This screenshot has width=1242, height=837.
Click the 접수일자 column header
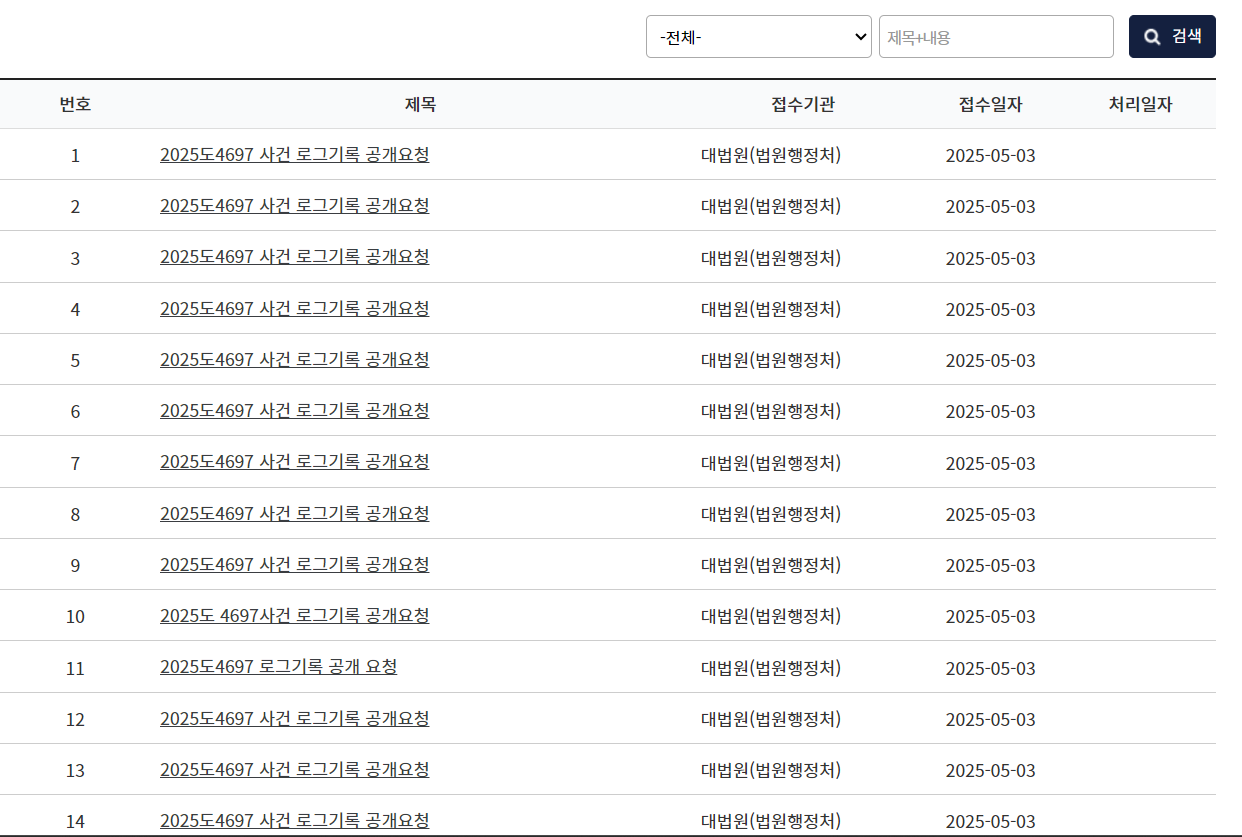pos(990,104)
